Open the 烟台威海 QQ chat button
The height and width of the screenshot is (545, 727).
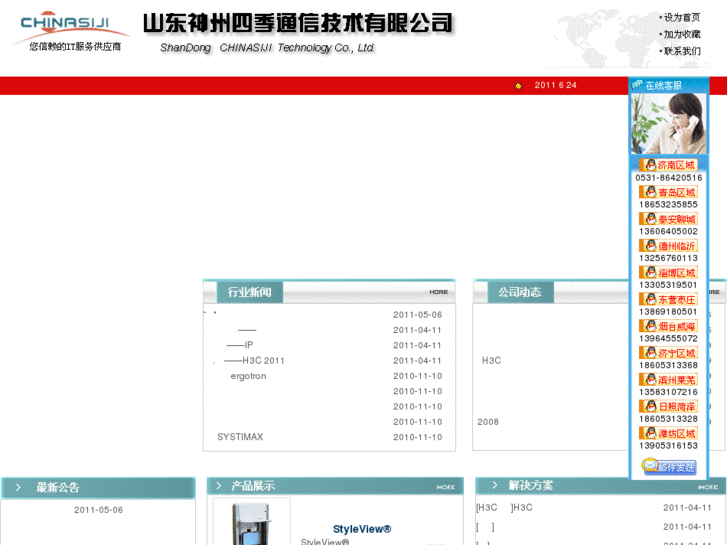[x=668, y=326]
